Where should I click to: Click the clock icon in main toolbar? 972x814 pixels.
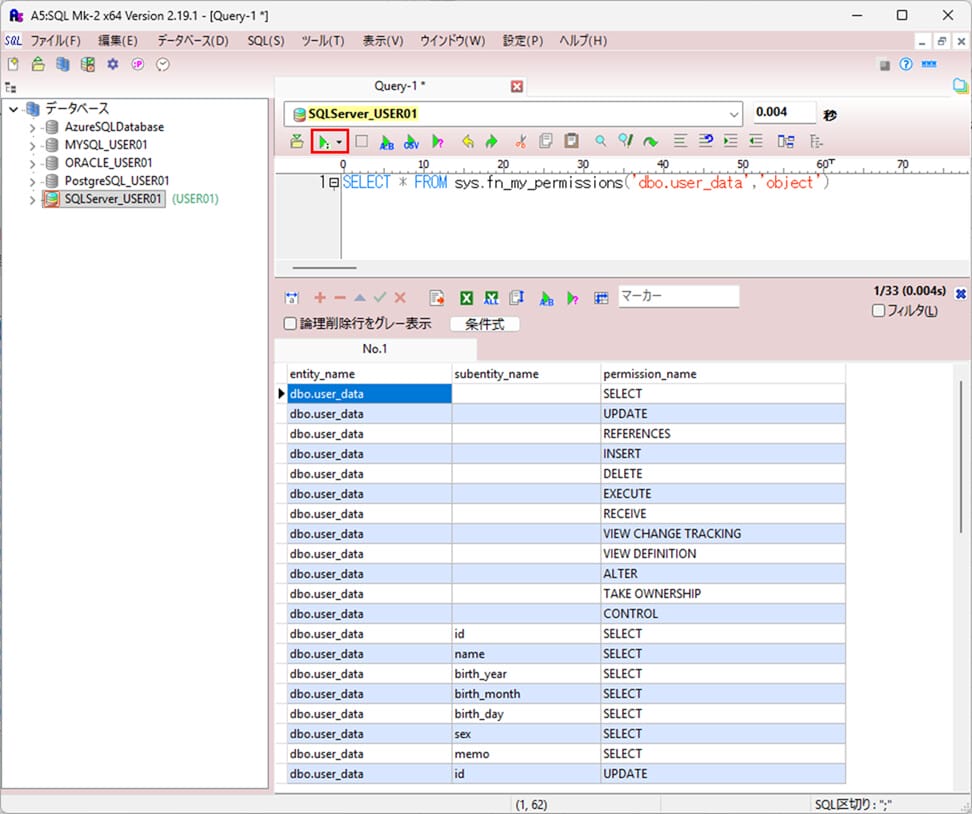pos(162,64)
